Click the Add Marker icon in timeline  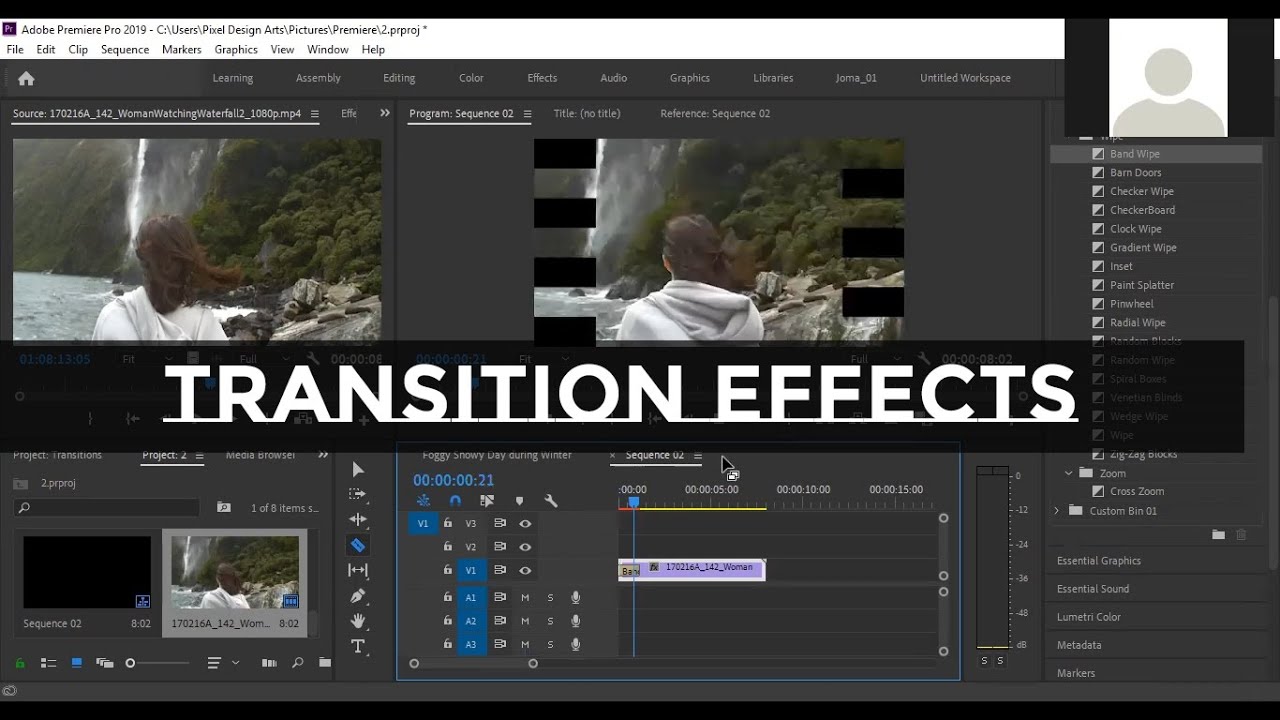(x=519, y=501)
